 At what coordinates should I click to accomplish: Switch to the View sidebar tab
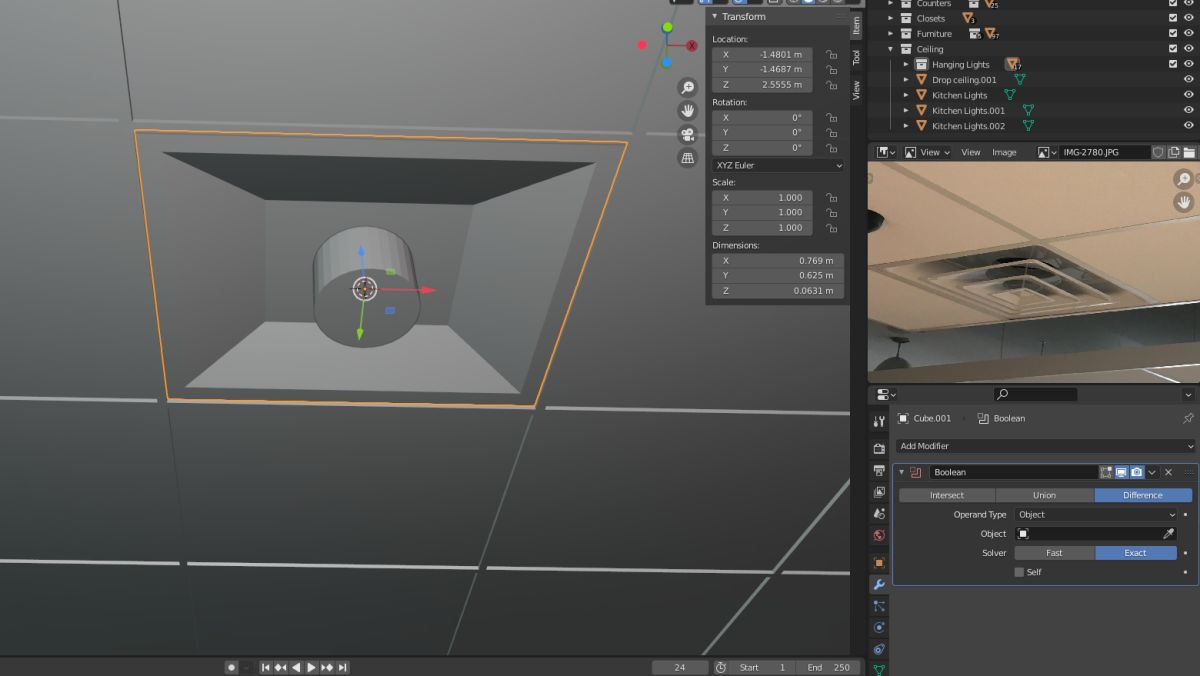856,90
